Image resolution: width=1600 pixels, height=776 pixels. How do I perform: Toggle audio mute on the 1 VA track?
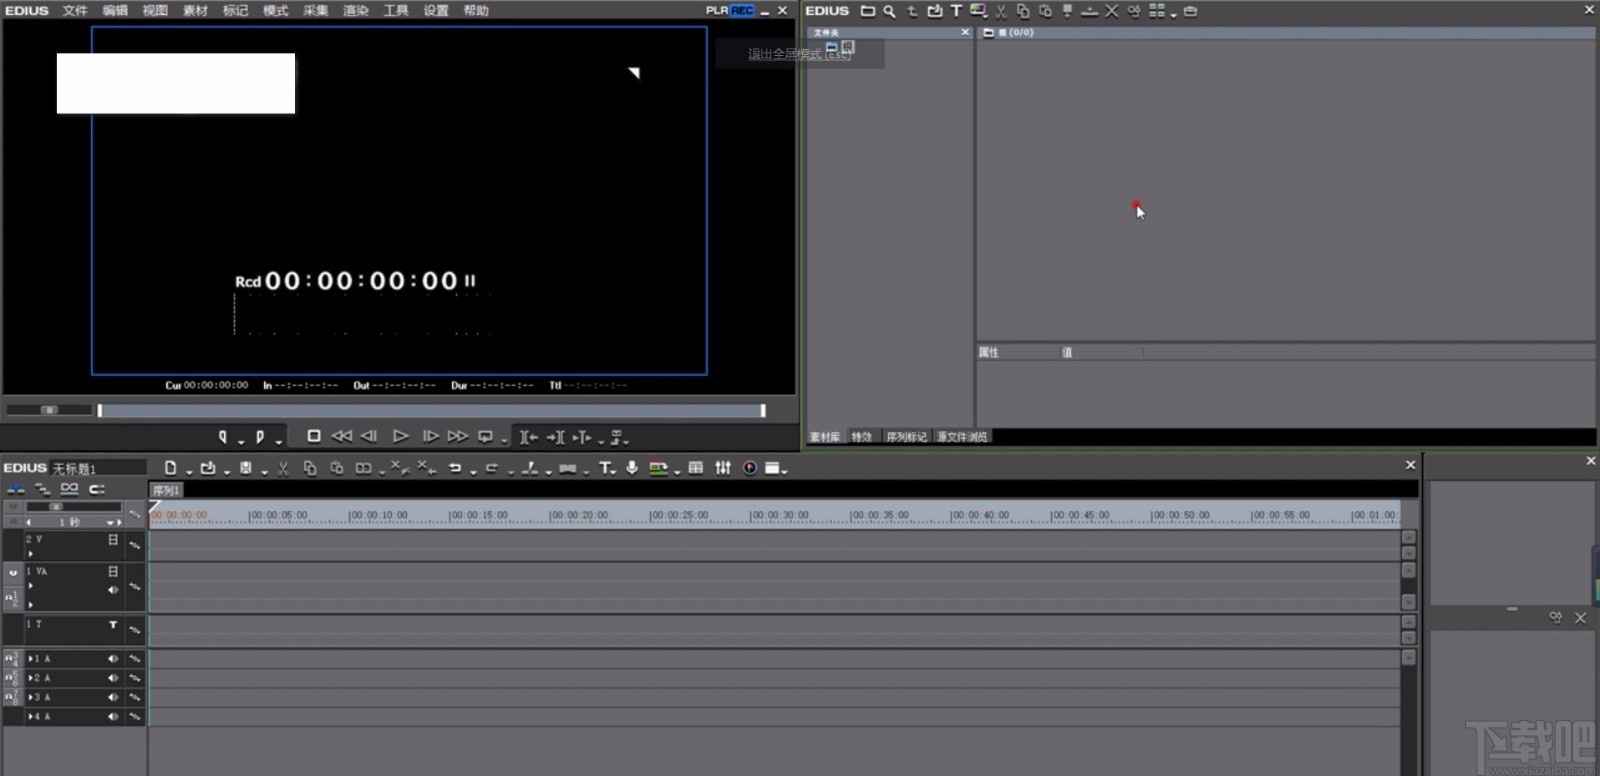coord(113,590)
